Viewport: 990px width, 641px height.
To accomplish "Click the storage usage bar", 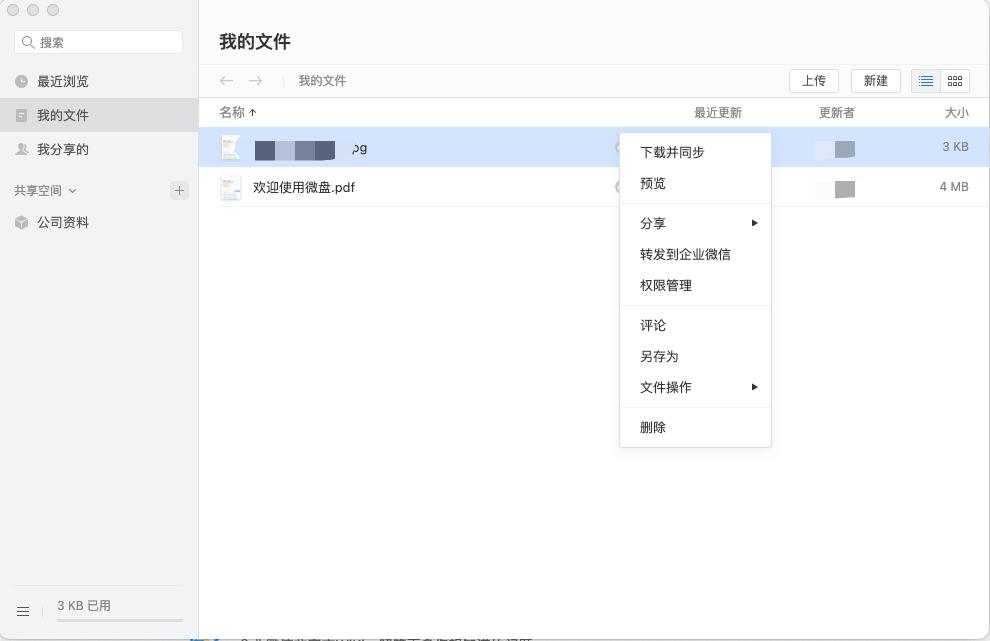I will (120, 620).
